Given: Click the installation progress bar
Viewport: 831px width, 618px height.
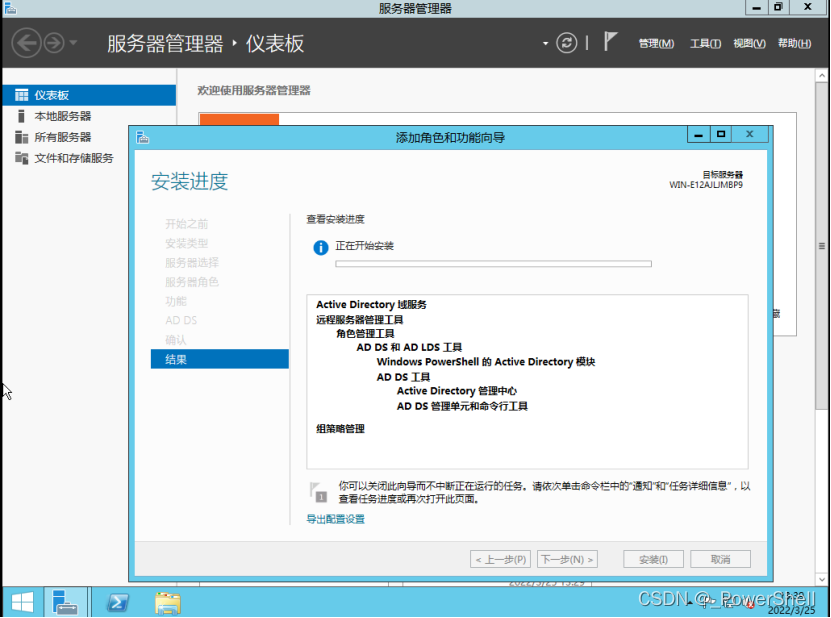Looking at the screenshot, I should pos(493,264).
